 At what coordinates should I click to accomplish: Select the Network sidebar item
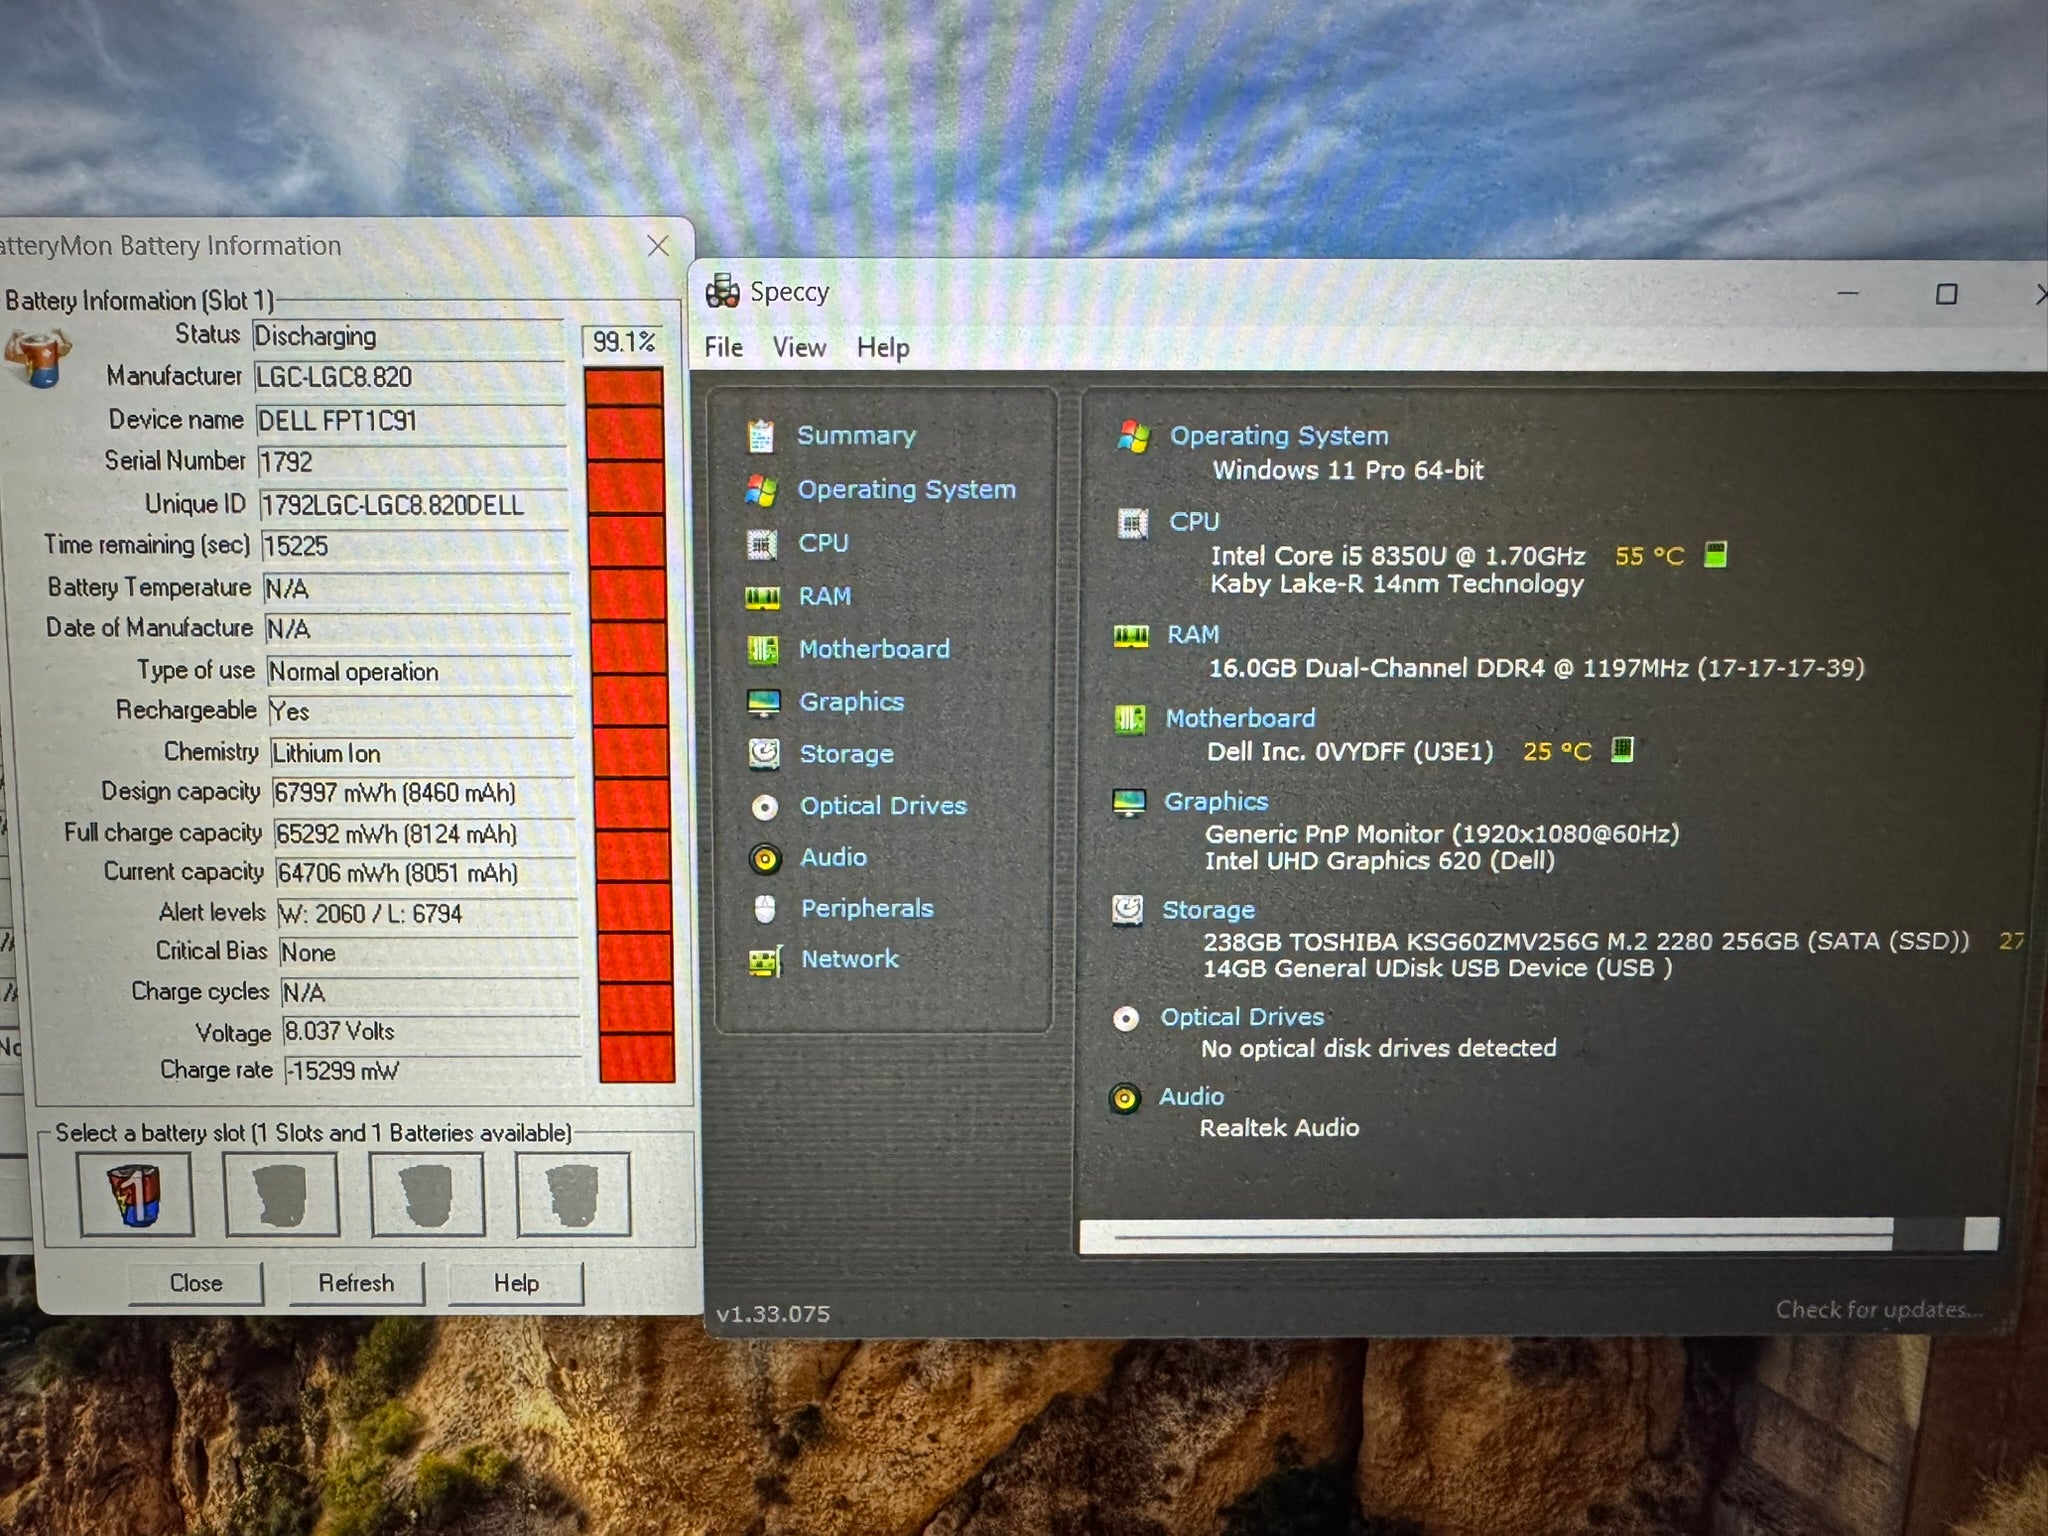pos(850,959)
